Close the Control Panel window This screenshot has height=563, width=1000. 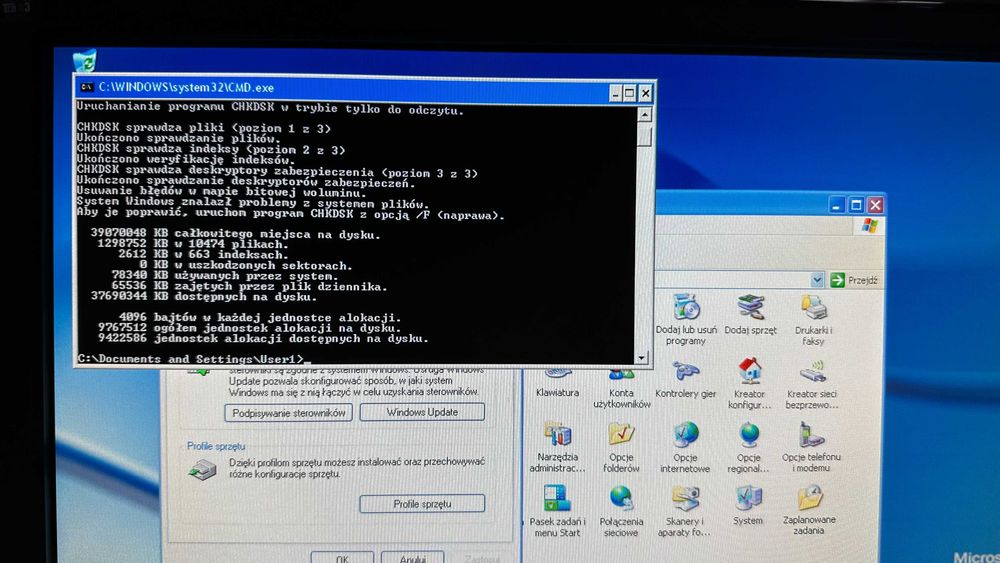point(875,205)
